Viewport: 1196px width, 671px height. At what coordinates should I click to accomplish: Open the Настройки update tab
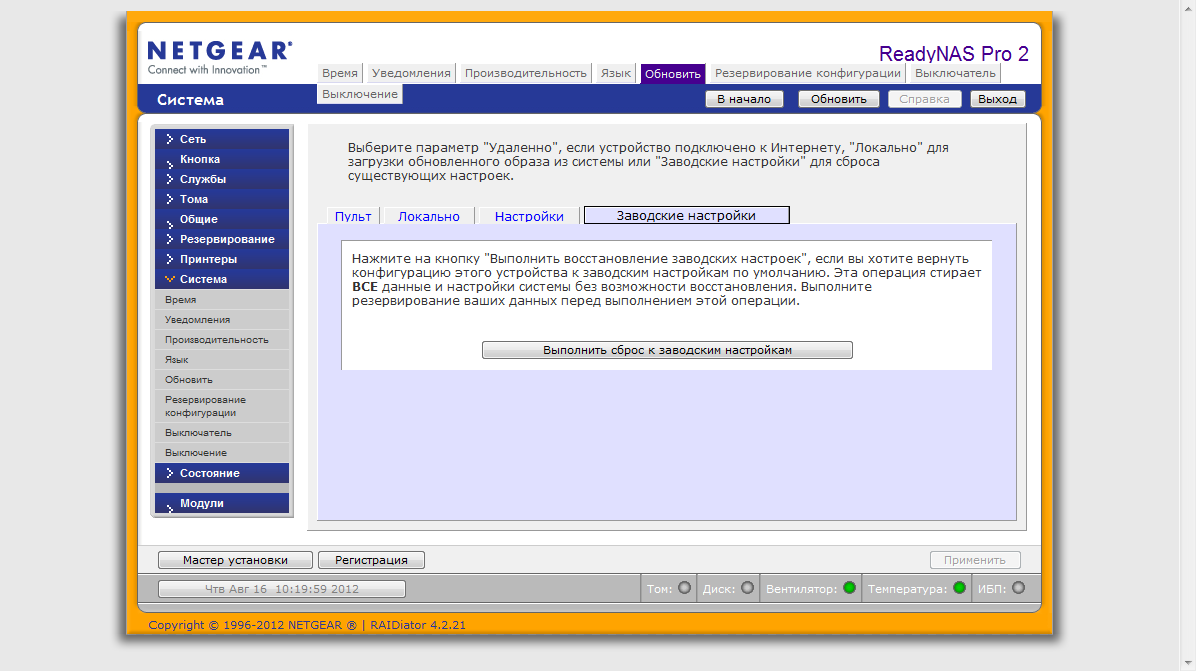(529, 216)
